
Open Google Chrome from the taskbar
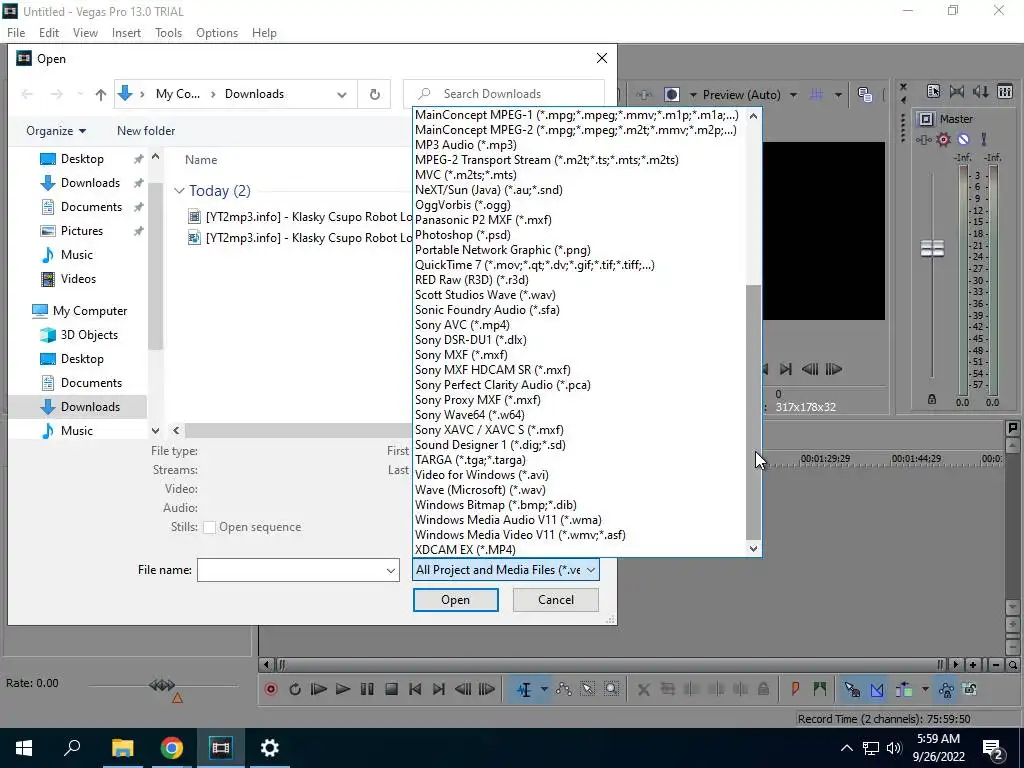coord(172,748)
